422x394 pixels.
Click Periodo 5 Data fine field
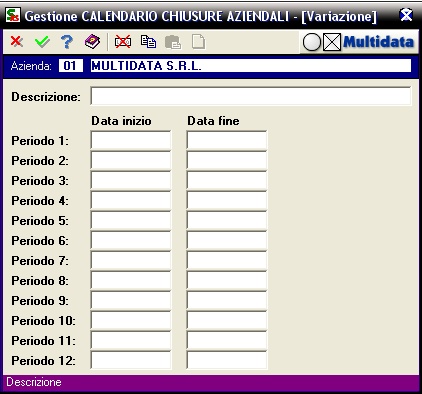click(x=227, y=220)
